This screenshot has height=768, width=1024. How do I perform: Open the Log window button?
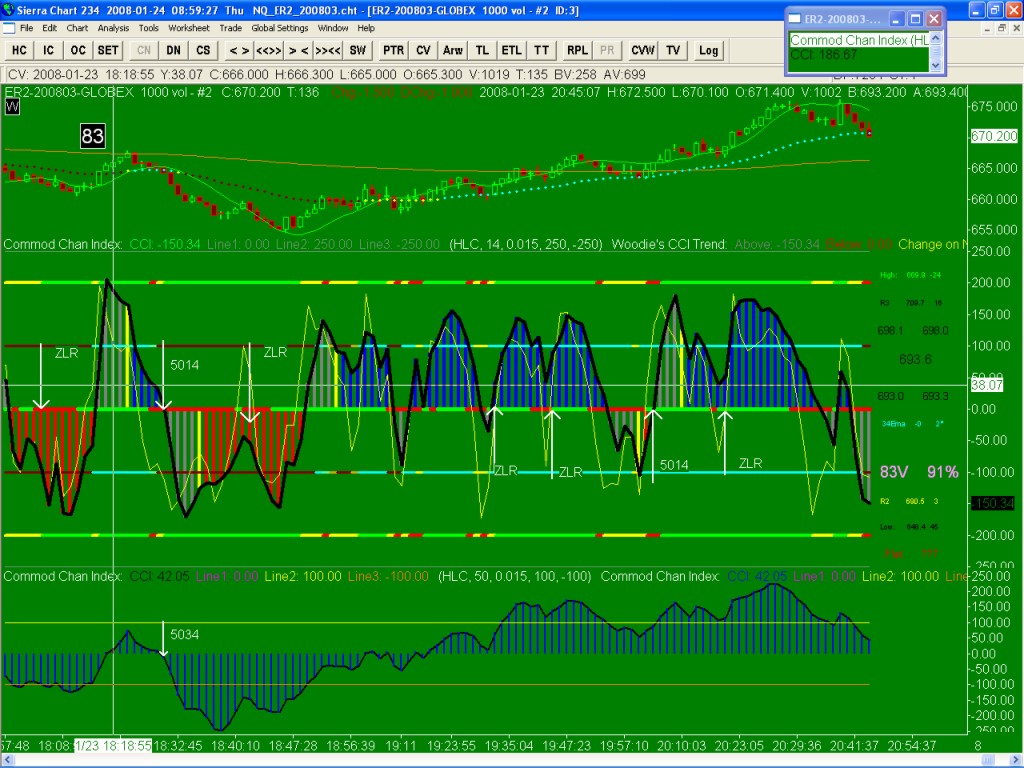point(709,50)
